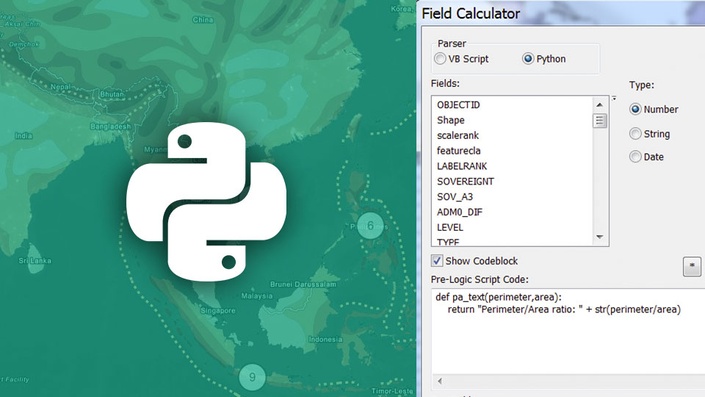Screen dimensions: 705x397
Task: Click the map cluster marker labeled 6
Action: [x=370, y=225]
